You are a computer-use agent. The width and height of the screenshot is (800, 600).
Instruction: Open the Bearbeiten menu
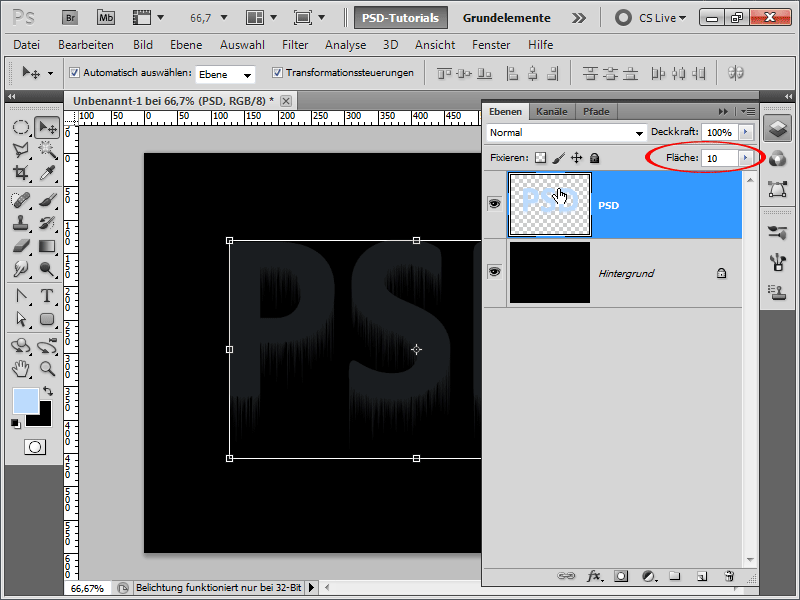86,45
